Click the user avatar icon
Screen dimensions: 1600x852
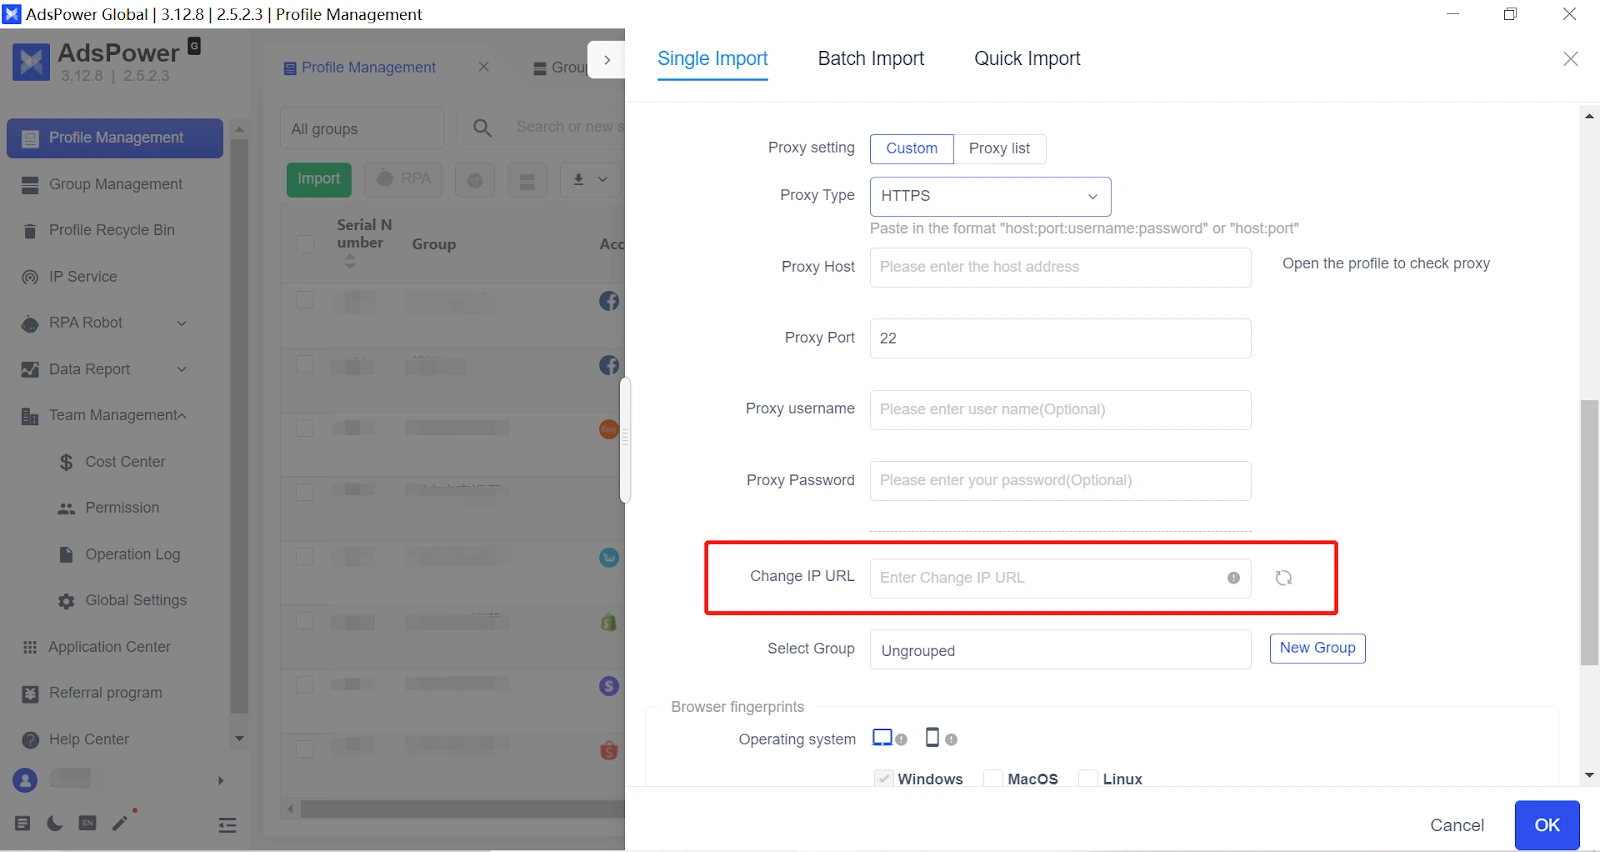[x=25, y=780]
